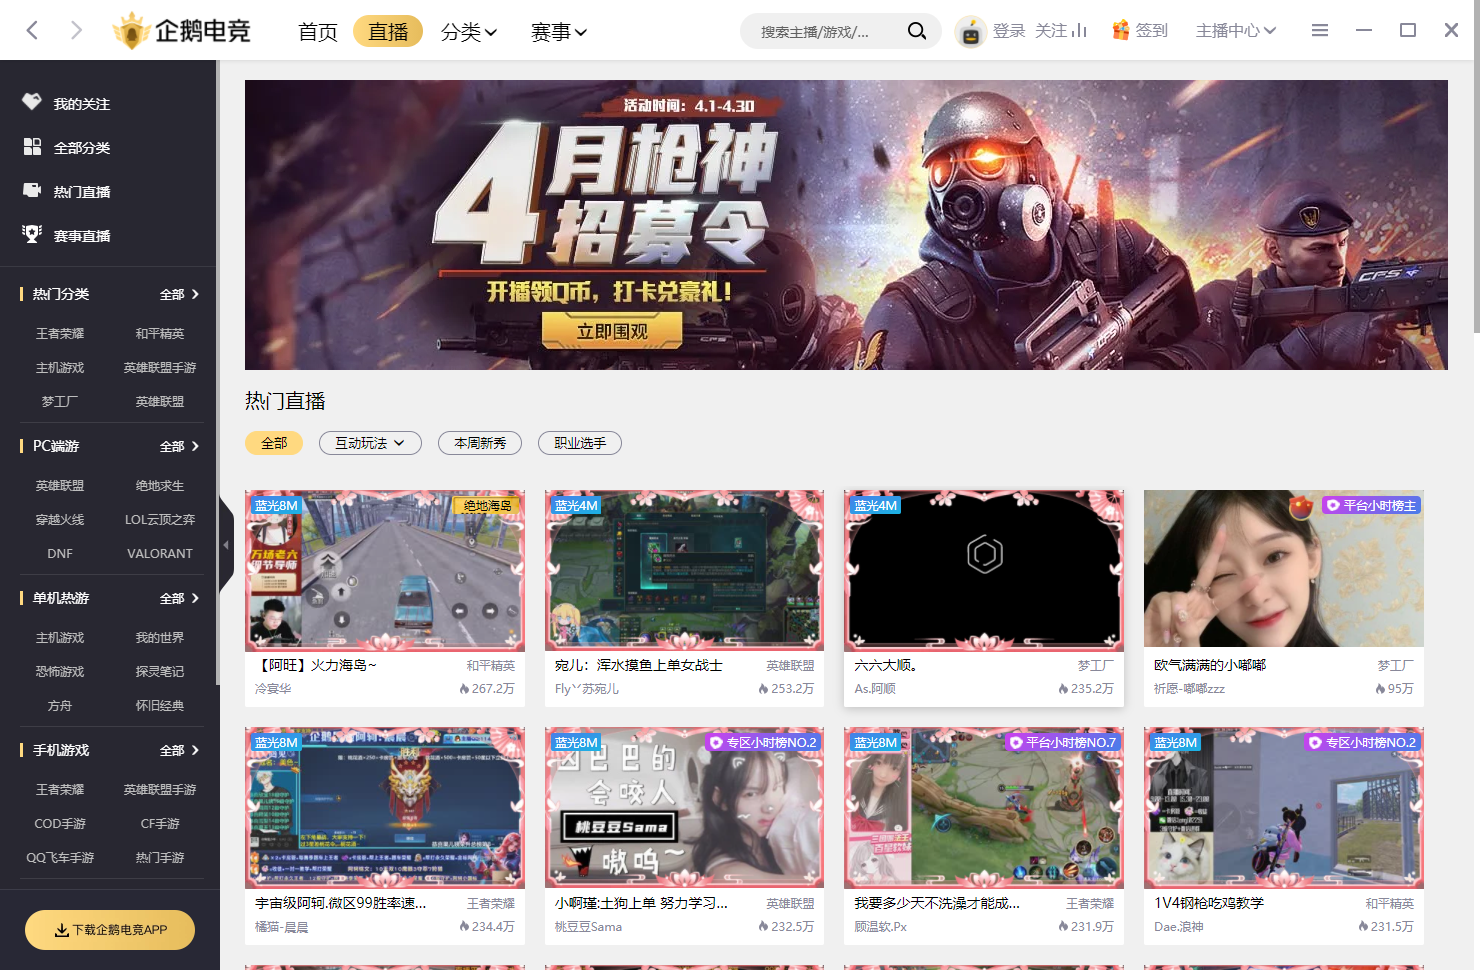Viewport: 1480px width, 970px height.
Task: Open the 欧气满满的小嘟嘟 stream thumbnail
Action: 1284,571
